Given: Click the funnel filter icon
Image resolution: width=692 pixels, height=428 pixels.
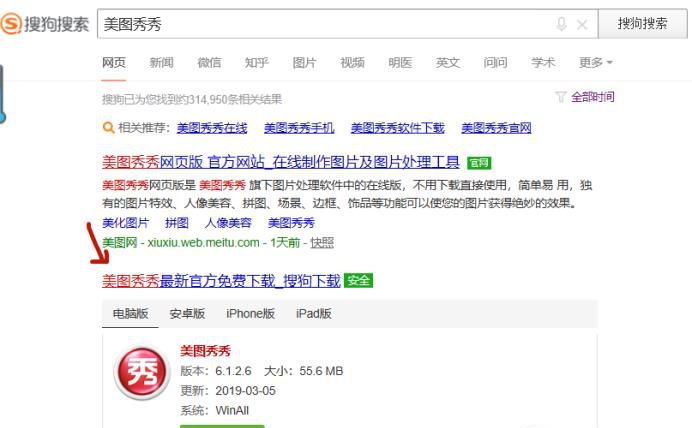Looking at the screenshot, I should [560, 97].
